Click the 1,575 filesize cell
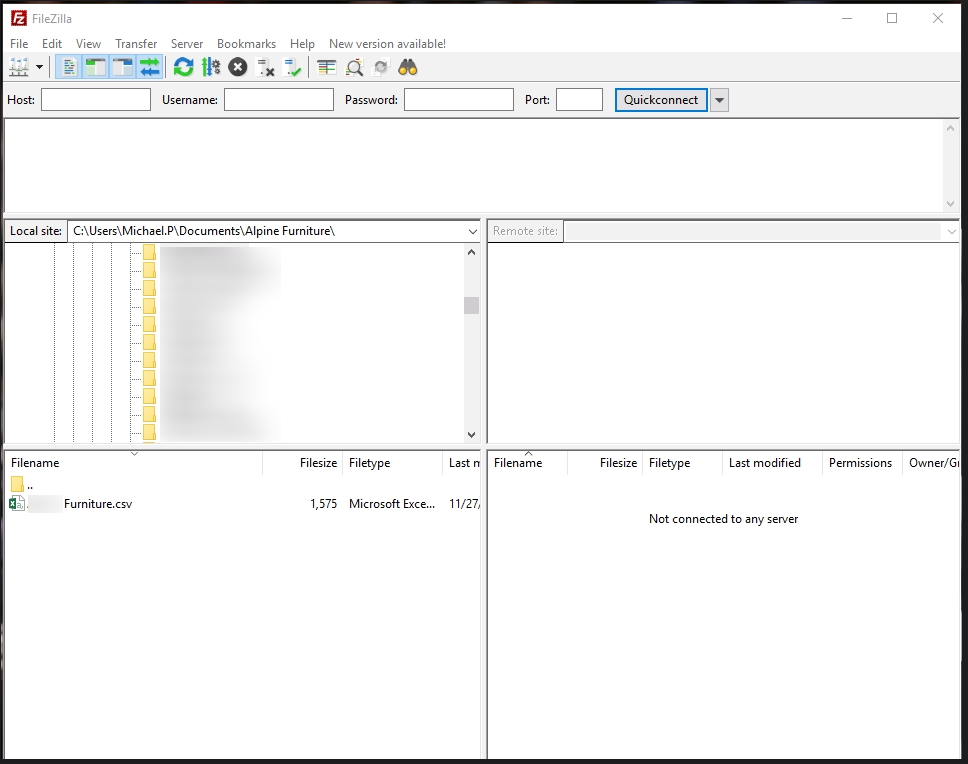The image size is (968, 764). (323, 504)
